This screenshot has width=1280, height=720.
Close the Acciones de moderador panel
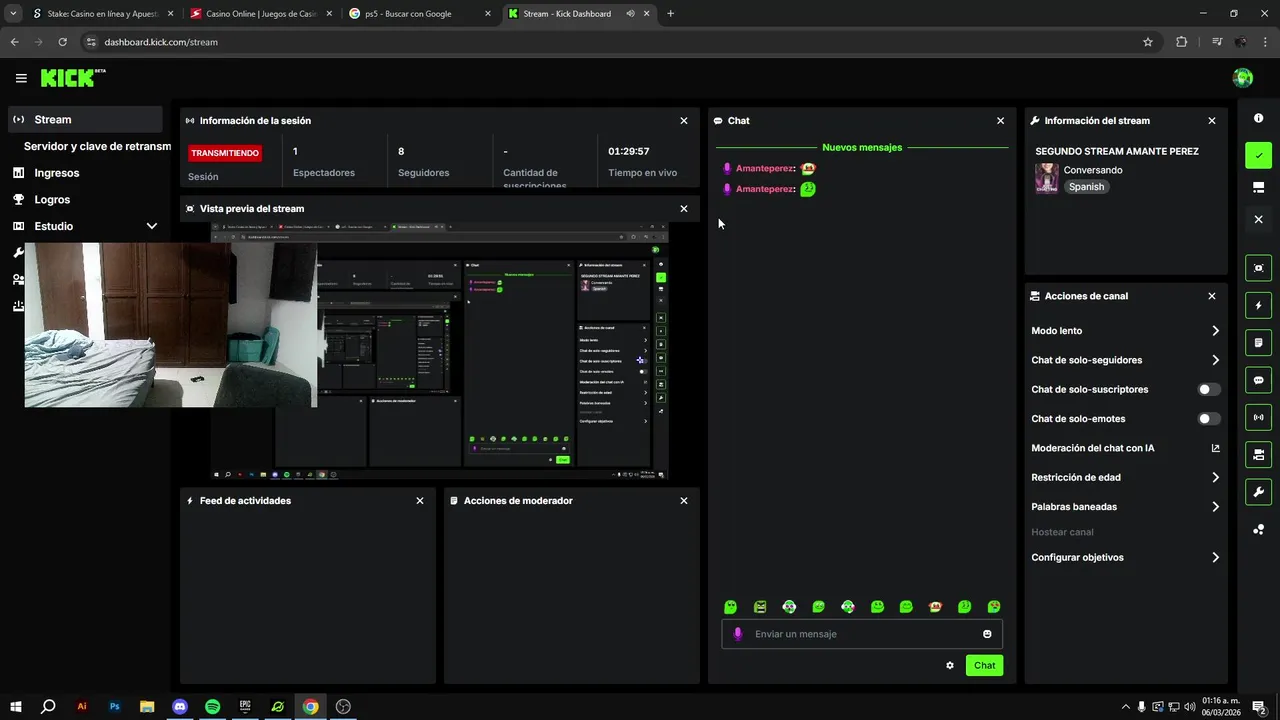coord(684,501)
